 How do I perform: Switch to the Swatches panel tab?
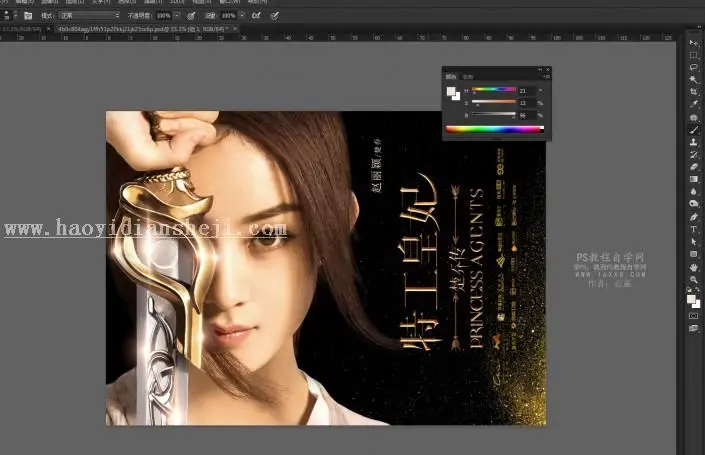(x=468, y=76)
